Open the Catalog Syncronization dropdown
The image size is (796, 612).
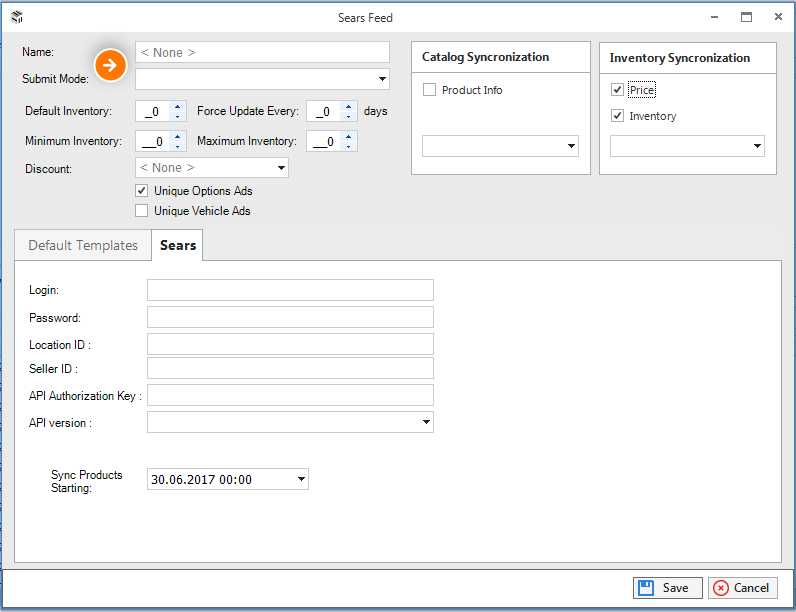pyautogui.click(x=571, y=146)
